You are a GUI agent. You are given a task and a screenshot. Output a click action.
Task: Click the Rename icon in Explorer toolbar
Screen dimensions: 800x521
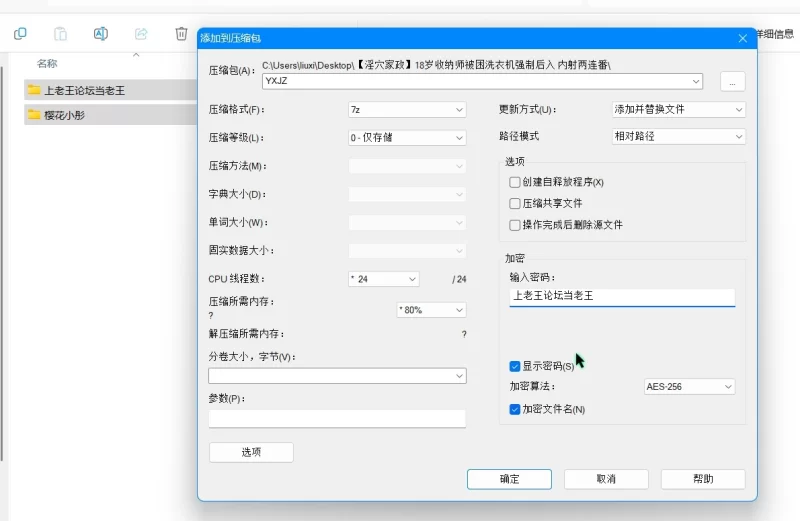[x=100, y=34]
